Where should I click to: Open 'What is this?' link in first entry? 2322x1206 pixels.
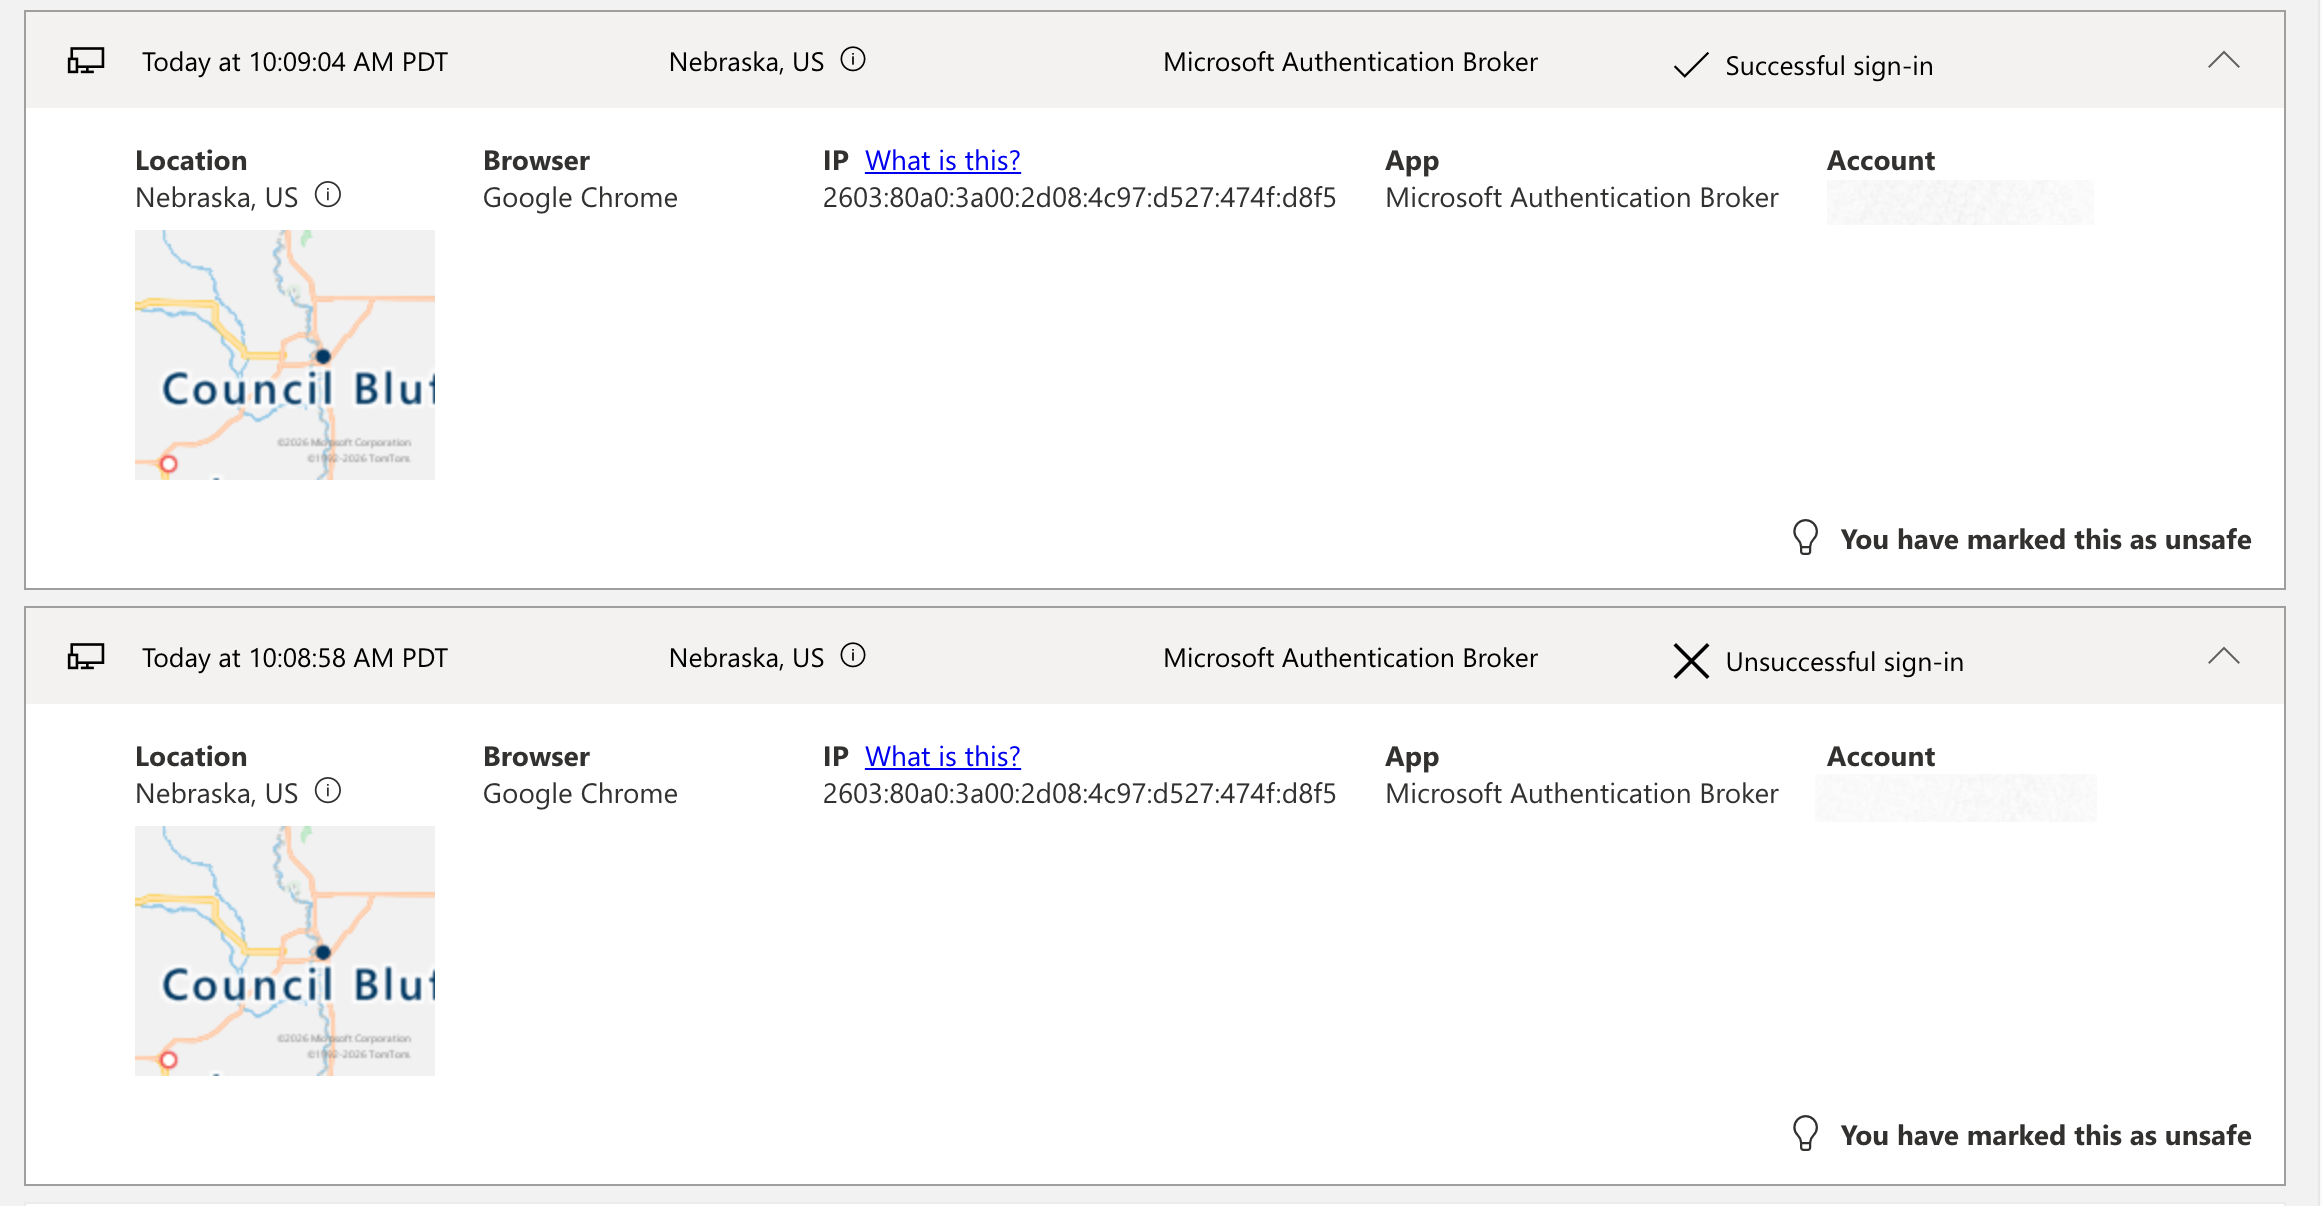tap(943, 160)
